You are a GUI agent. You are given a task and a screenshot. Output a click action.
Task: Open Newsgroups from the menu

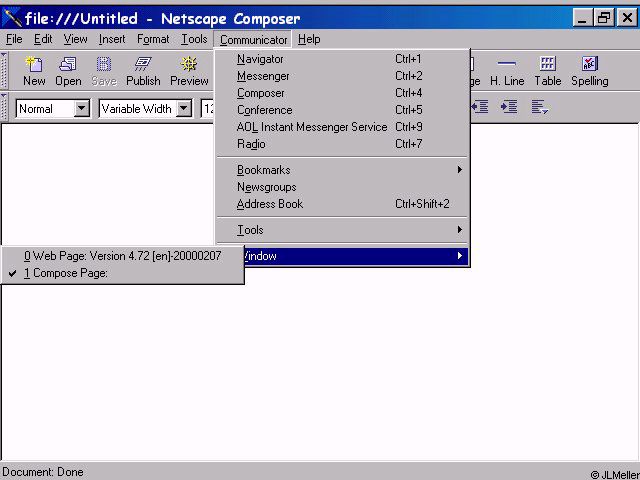pyautogui.click(x=342, y=187)
